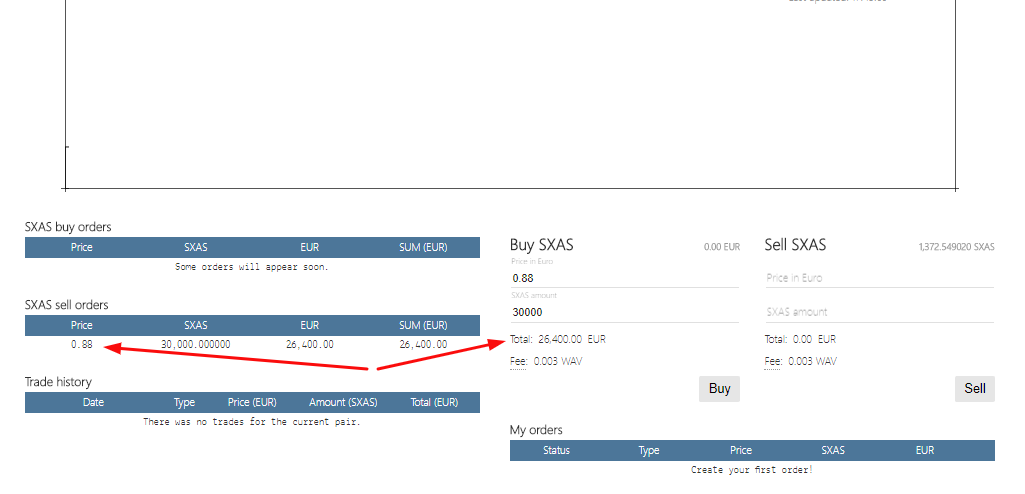1025x494 pixels.
Task: Click the Status header in My orders
Action: (556, 450)
